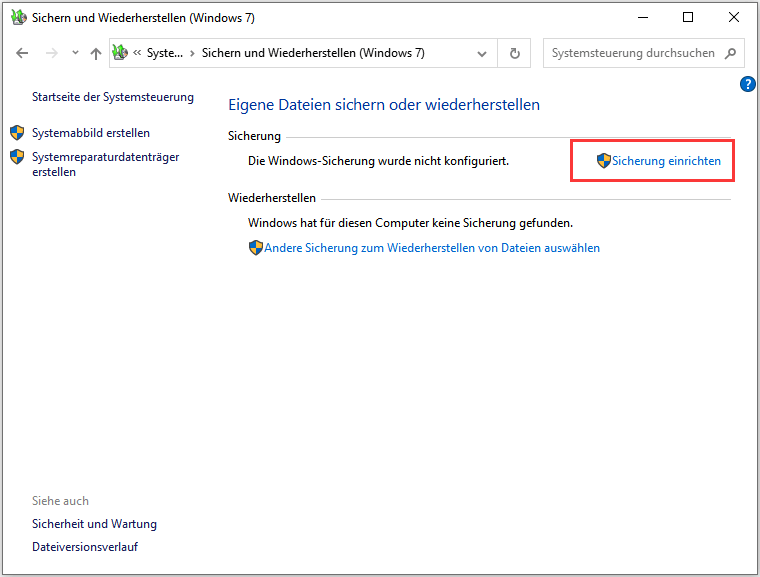Click the Sicherung section label
This screenshot has width=760, height=577.
pos(254,136)
